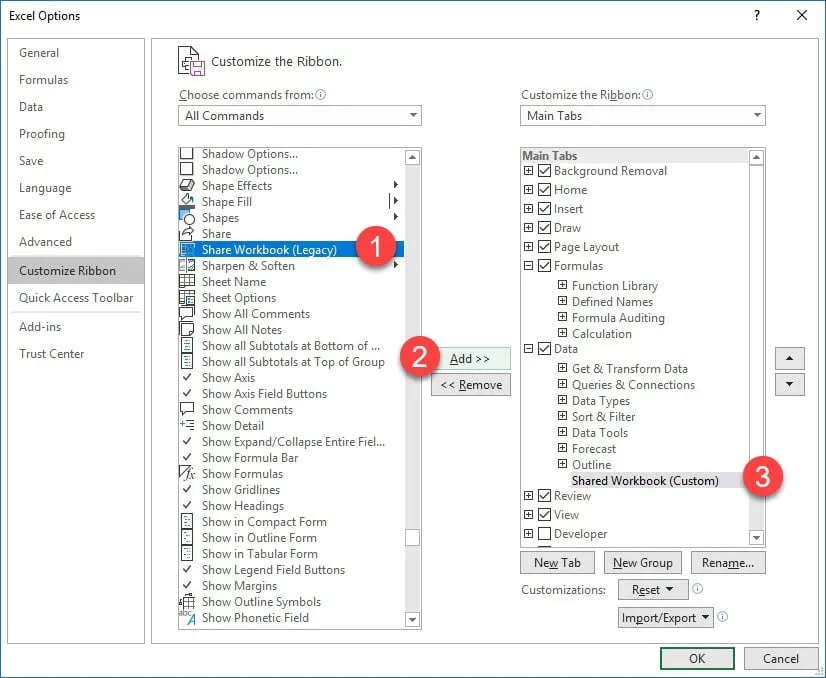Click the Show Phonetic Field icon
The height and width of the screenshot is (678, 826).
point(187,618)
